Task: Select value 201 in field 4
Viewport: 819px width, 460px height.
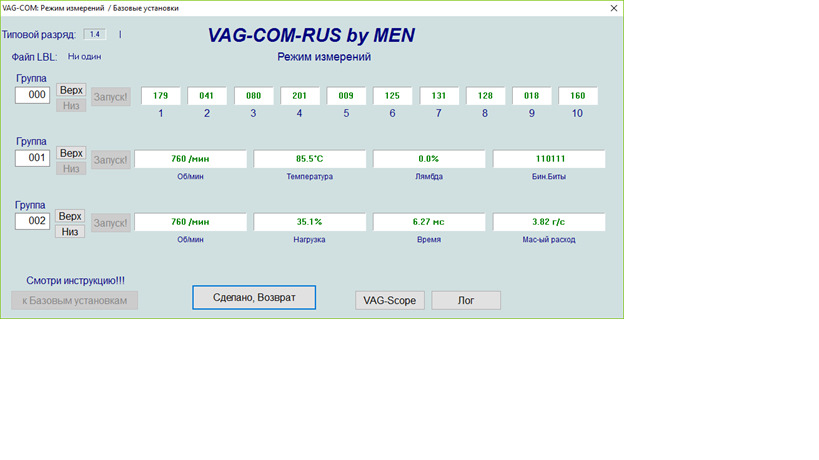Action: click(x=299, y=96)
